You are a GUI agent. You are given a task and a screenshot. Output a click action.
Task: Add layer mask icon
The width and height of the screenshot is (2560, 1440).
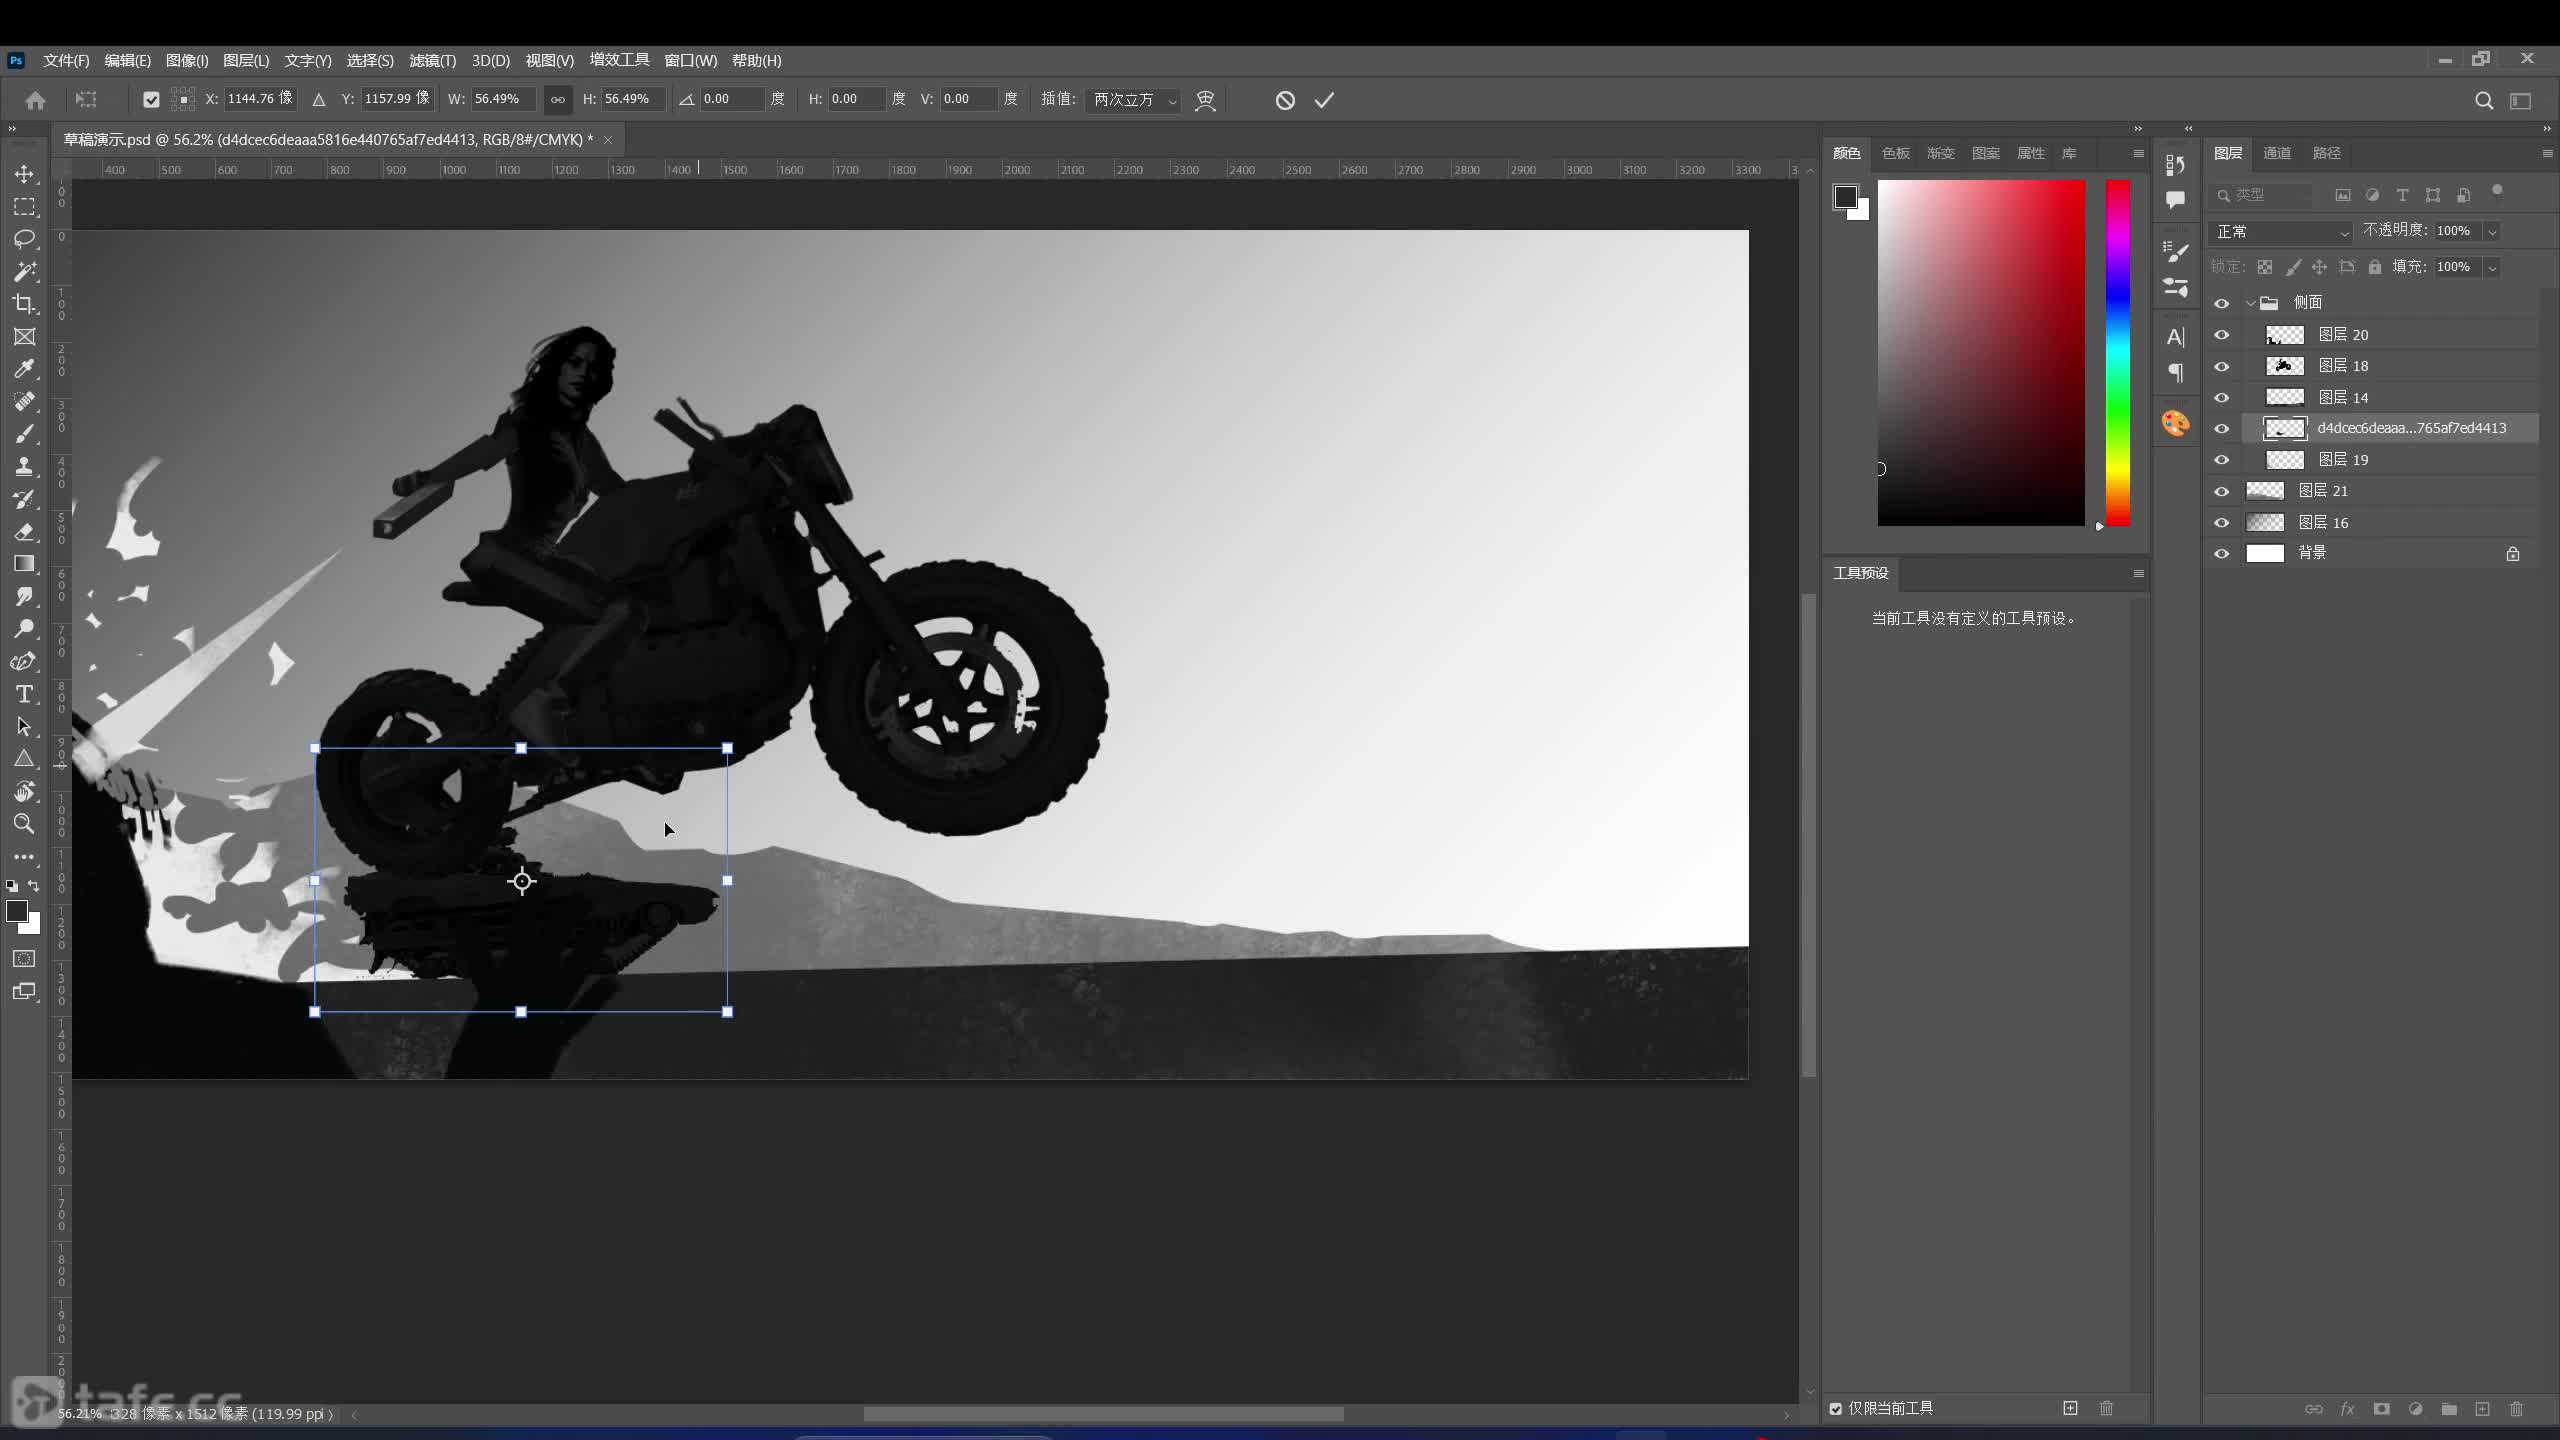(2381, 1409)
